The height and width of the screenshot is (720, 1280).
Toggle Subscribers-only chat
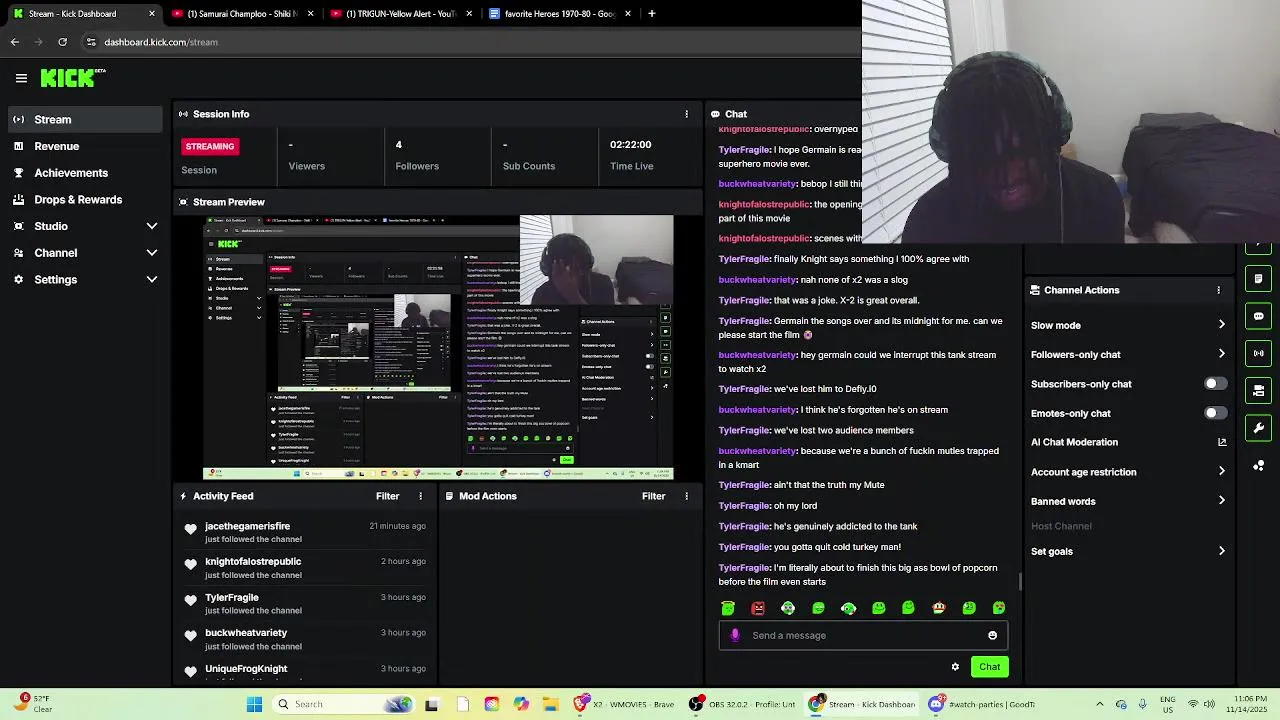[1215, 383]
